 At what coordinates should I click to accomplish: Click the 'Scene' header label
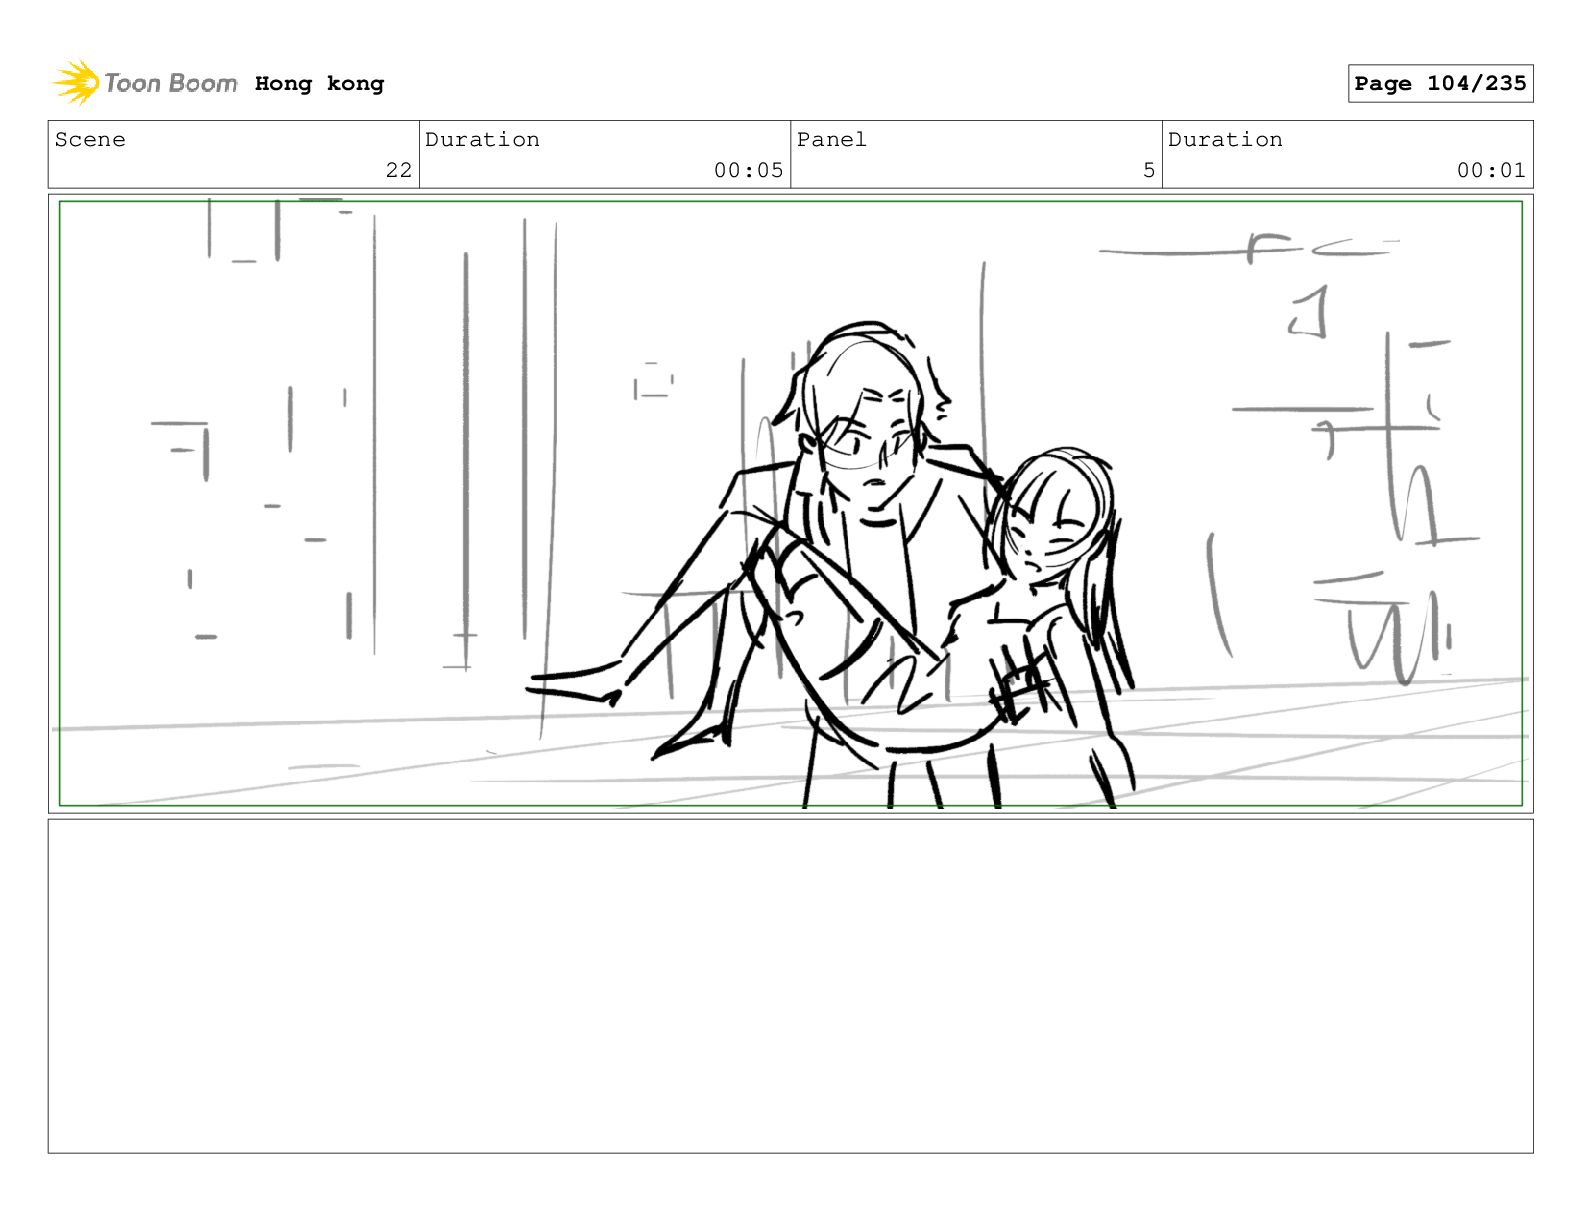[90, 140]
